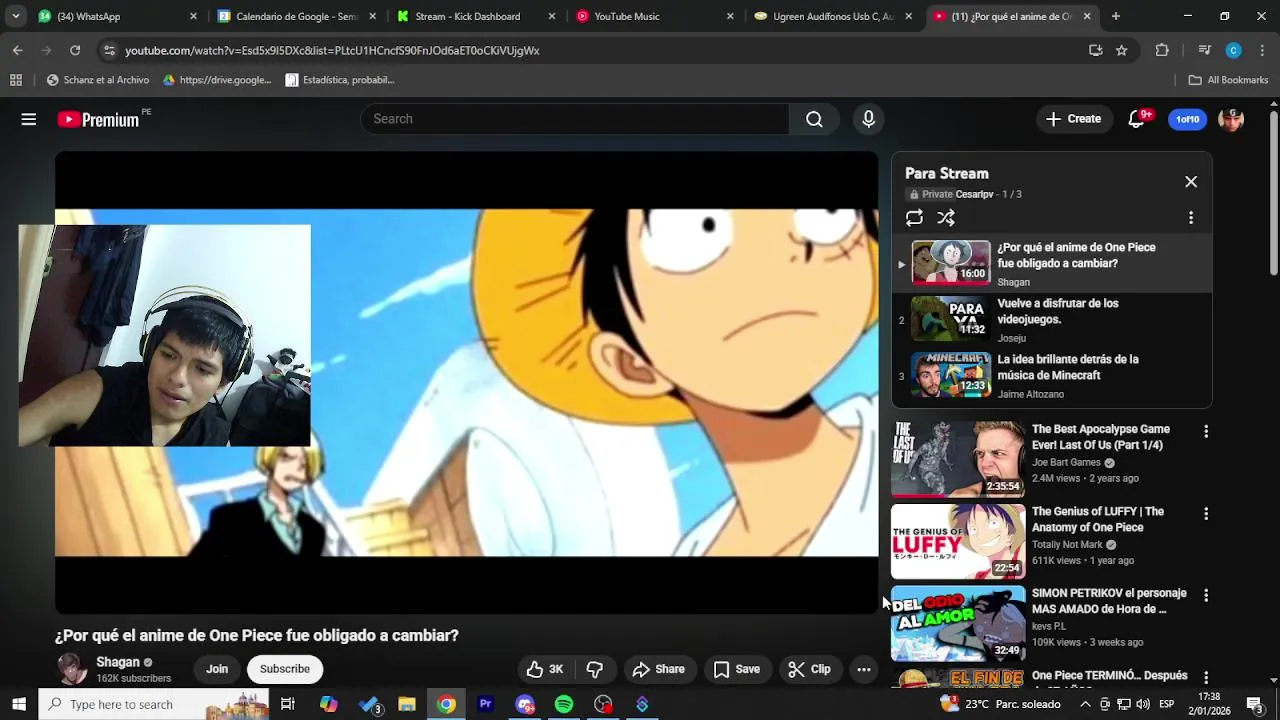Open File Explorer from the taskbar
The image size is (1280, 720).
point(407,704)
